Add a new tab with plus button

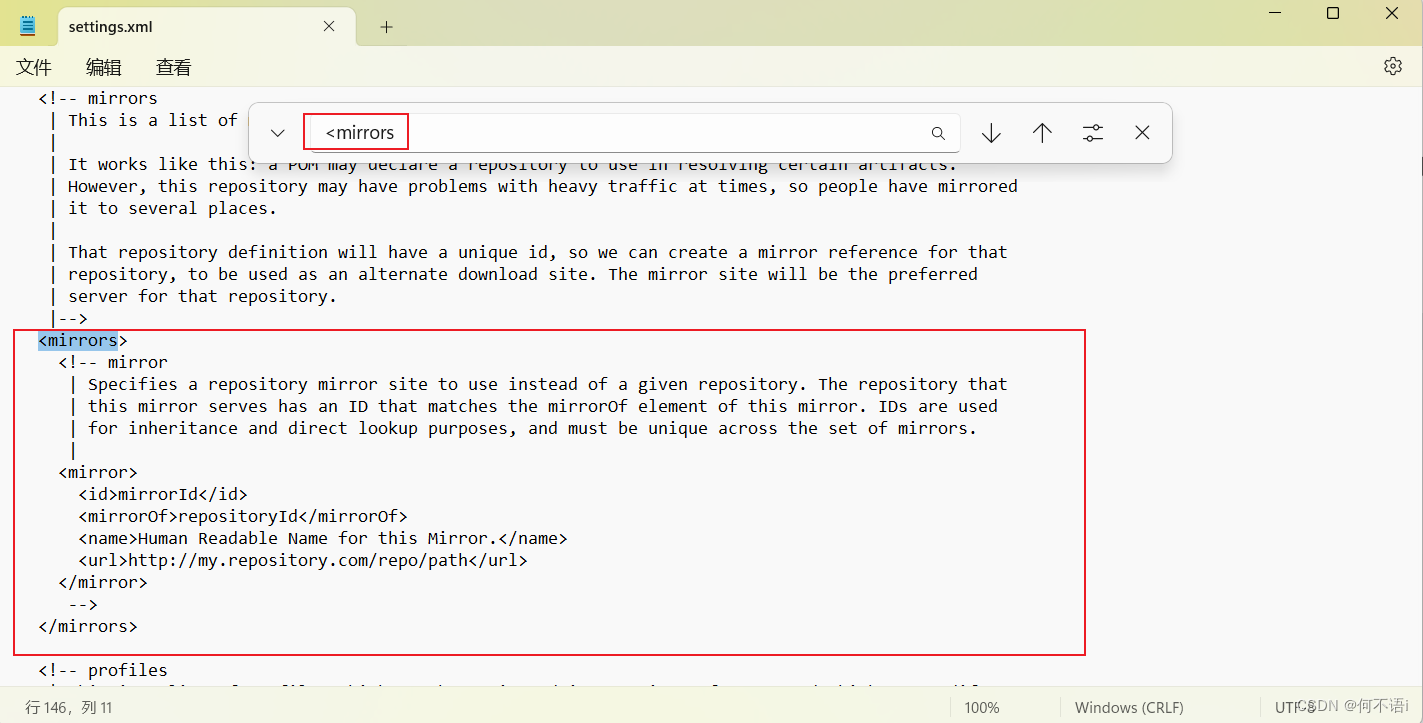point(386,27)
